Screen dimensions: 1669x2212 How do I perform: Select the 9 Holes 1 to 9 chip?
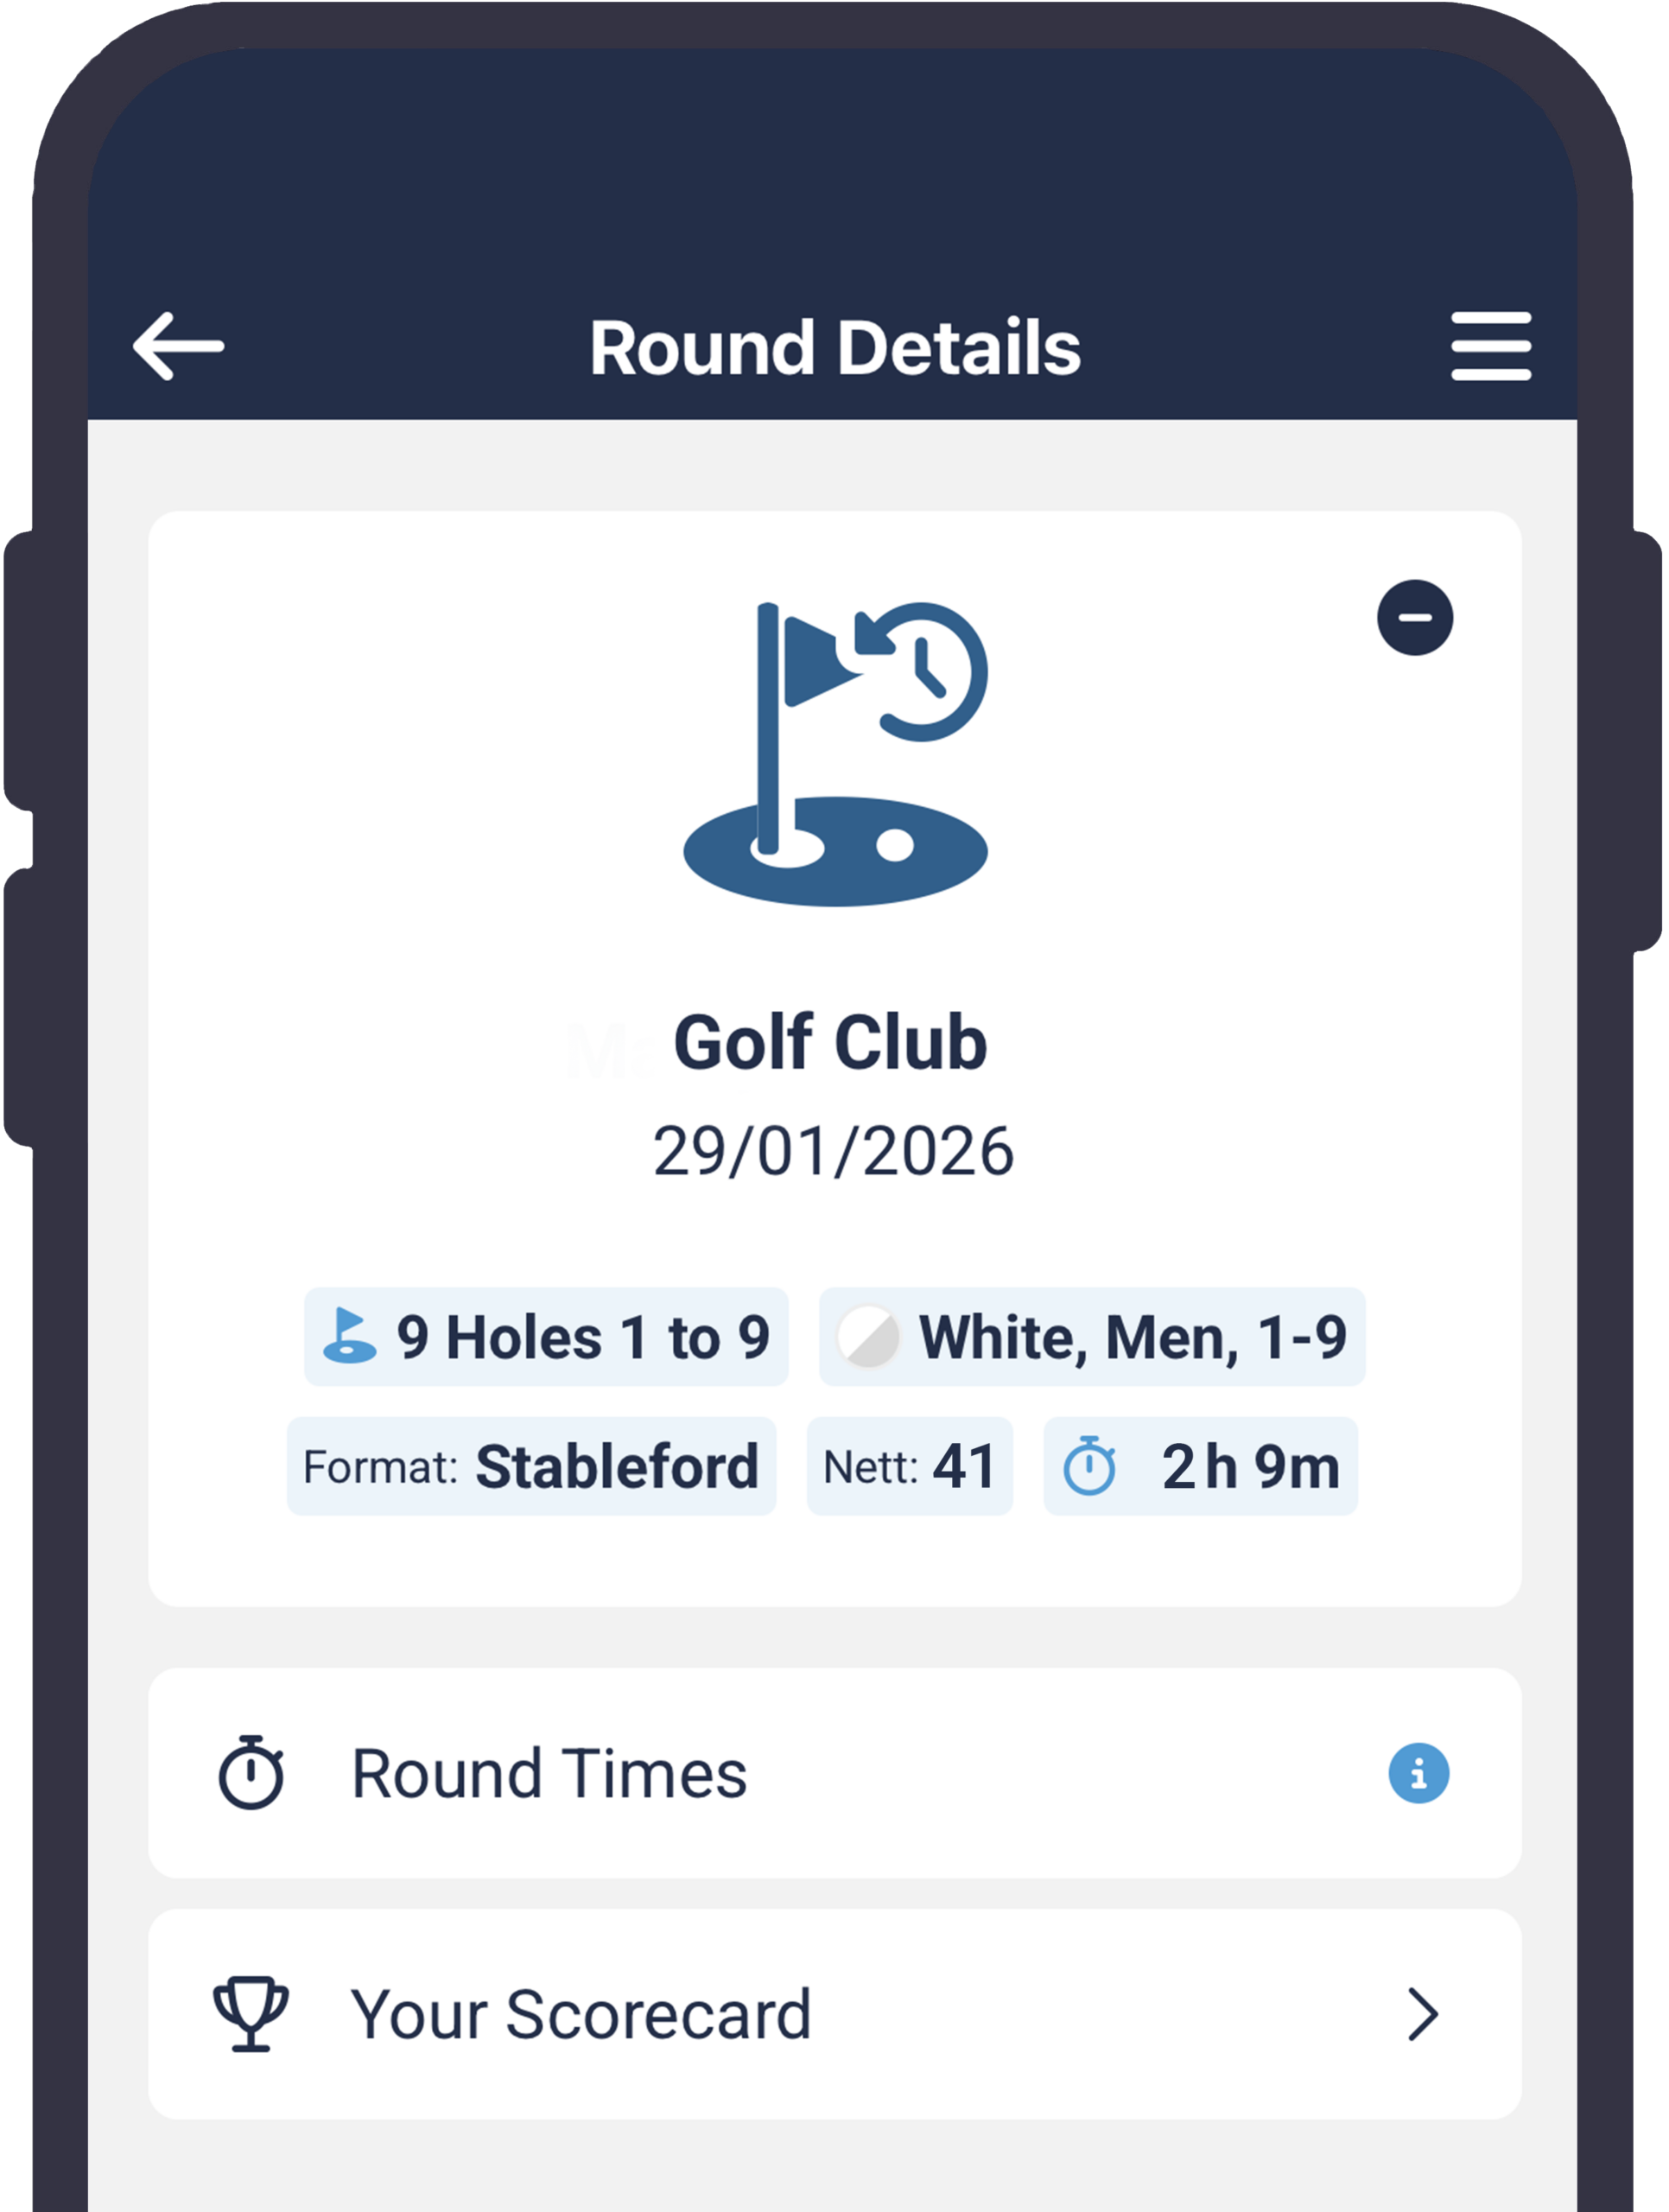pos(546,1337)
